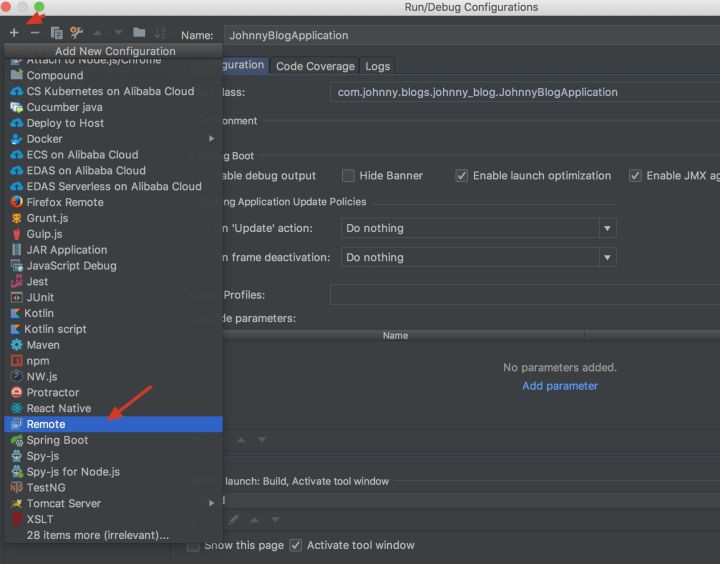
Task: Choose XSLT configuration type
Action: point(113,519)
